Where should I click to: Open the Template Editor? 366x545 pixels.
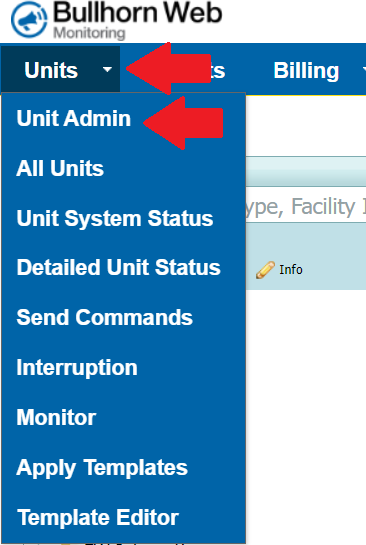pos(98,518)
